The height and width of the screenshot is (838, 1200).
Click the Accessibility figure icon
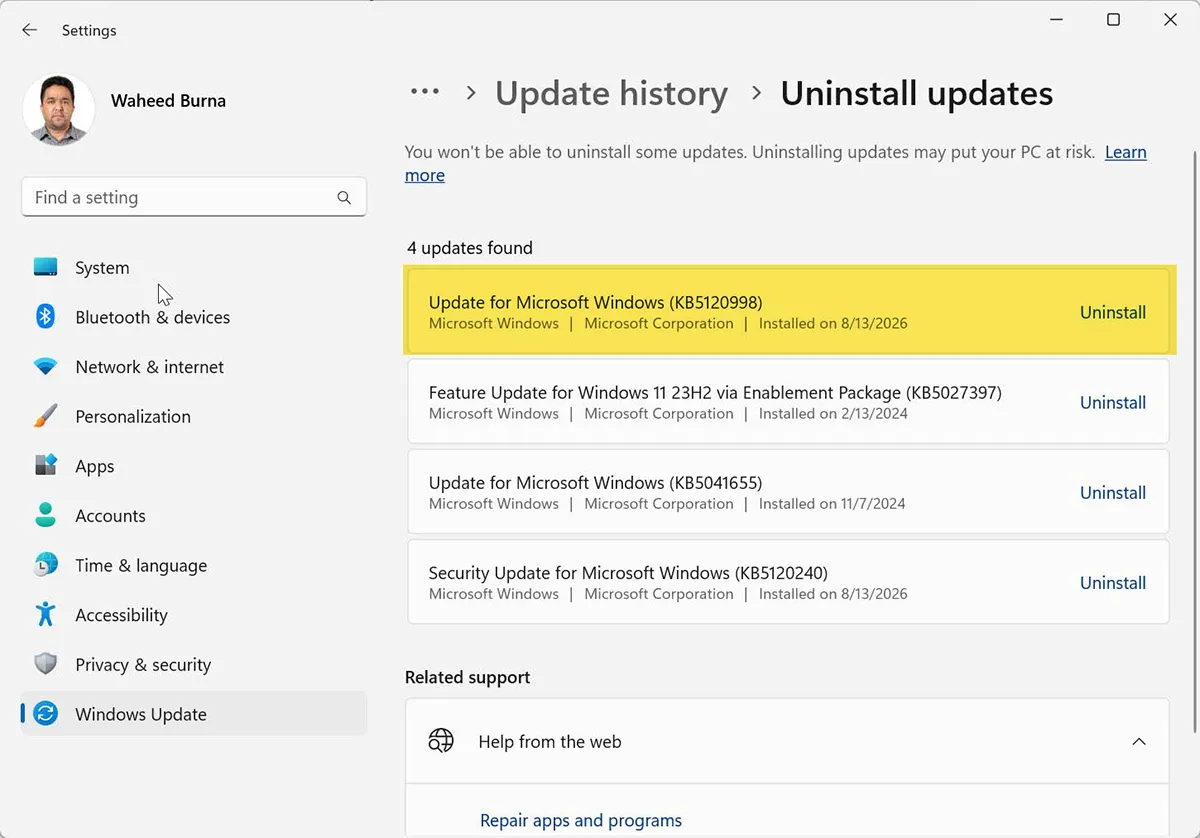click(45, 614)
